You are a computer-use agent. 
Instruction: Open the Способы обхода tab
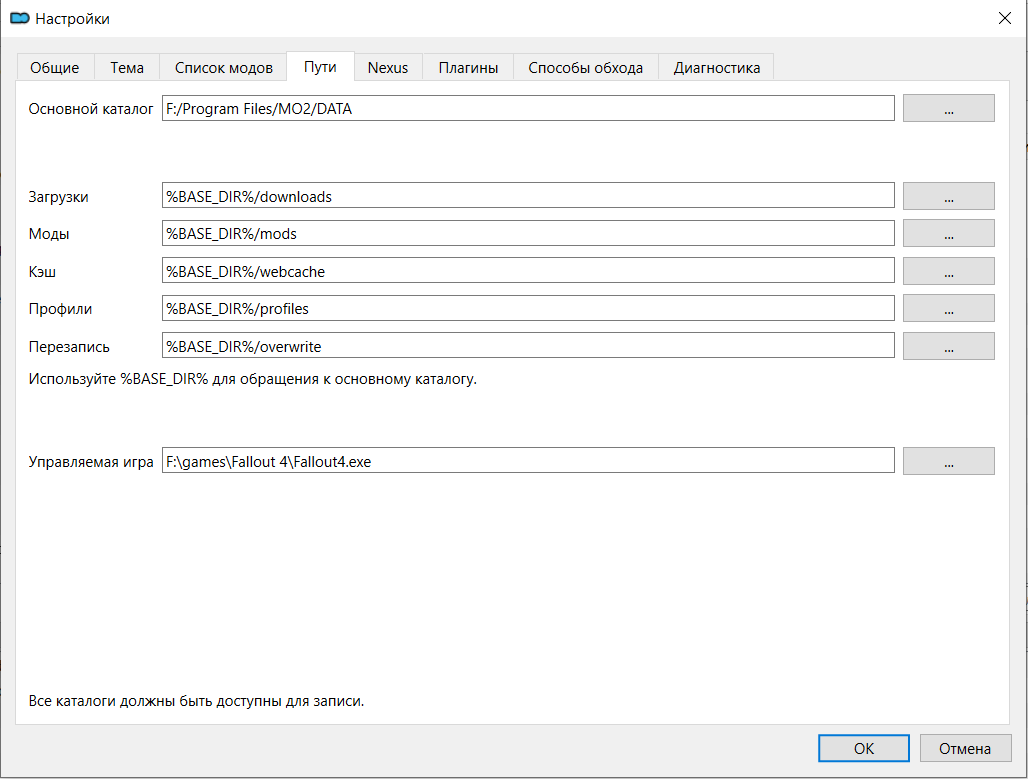[585, 68]
